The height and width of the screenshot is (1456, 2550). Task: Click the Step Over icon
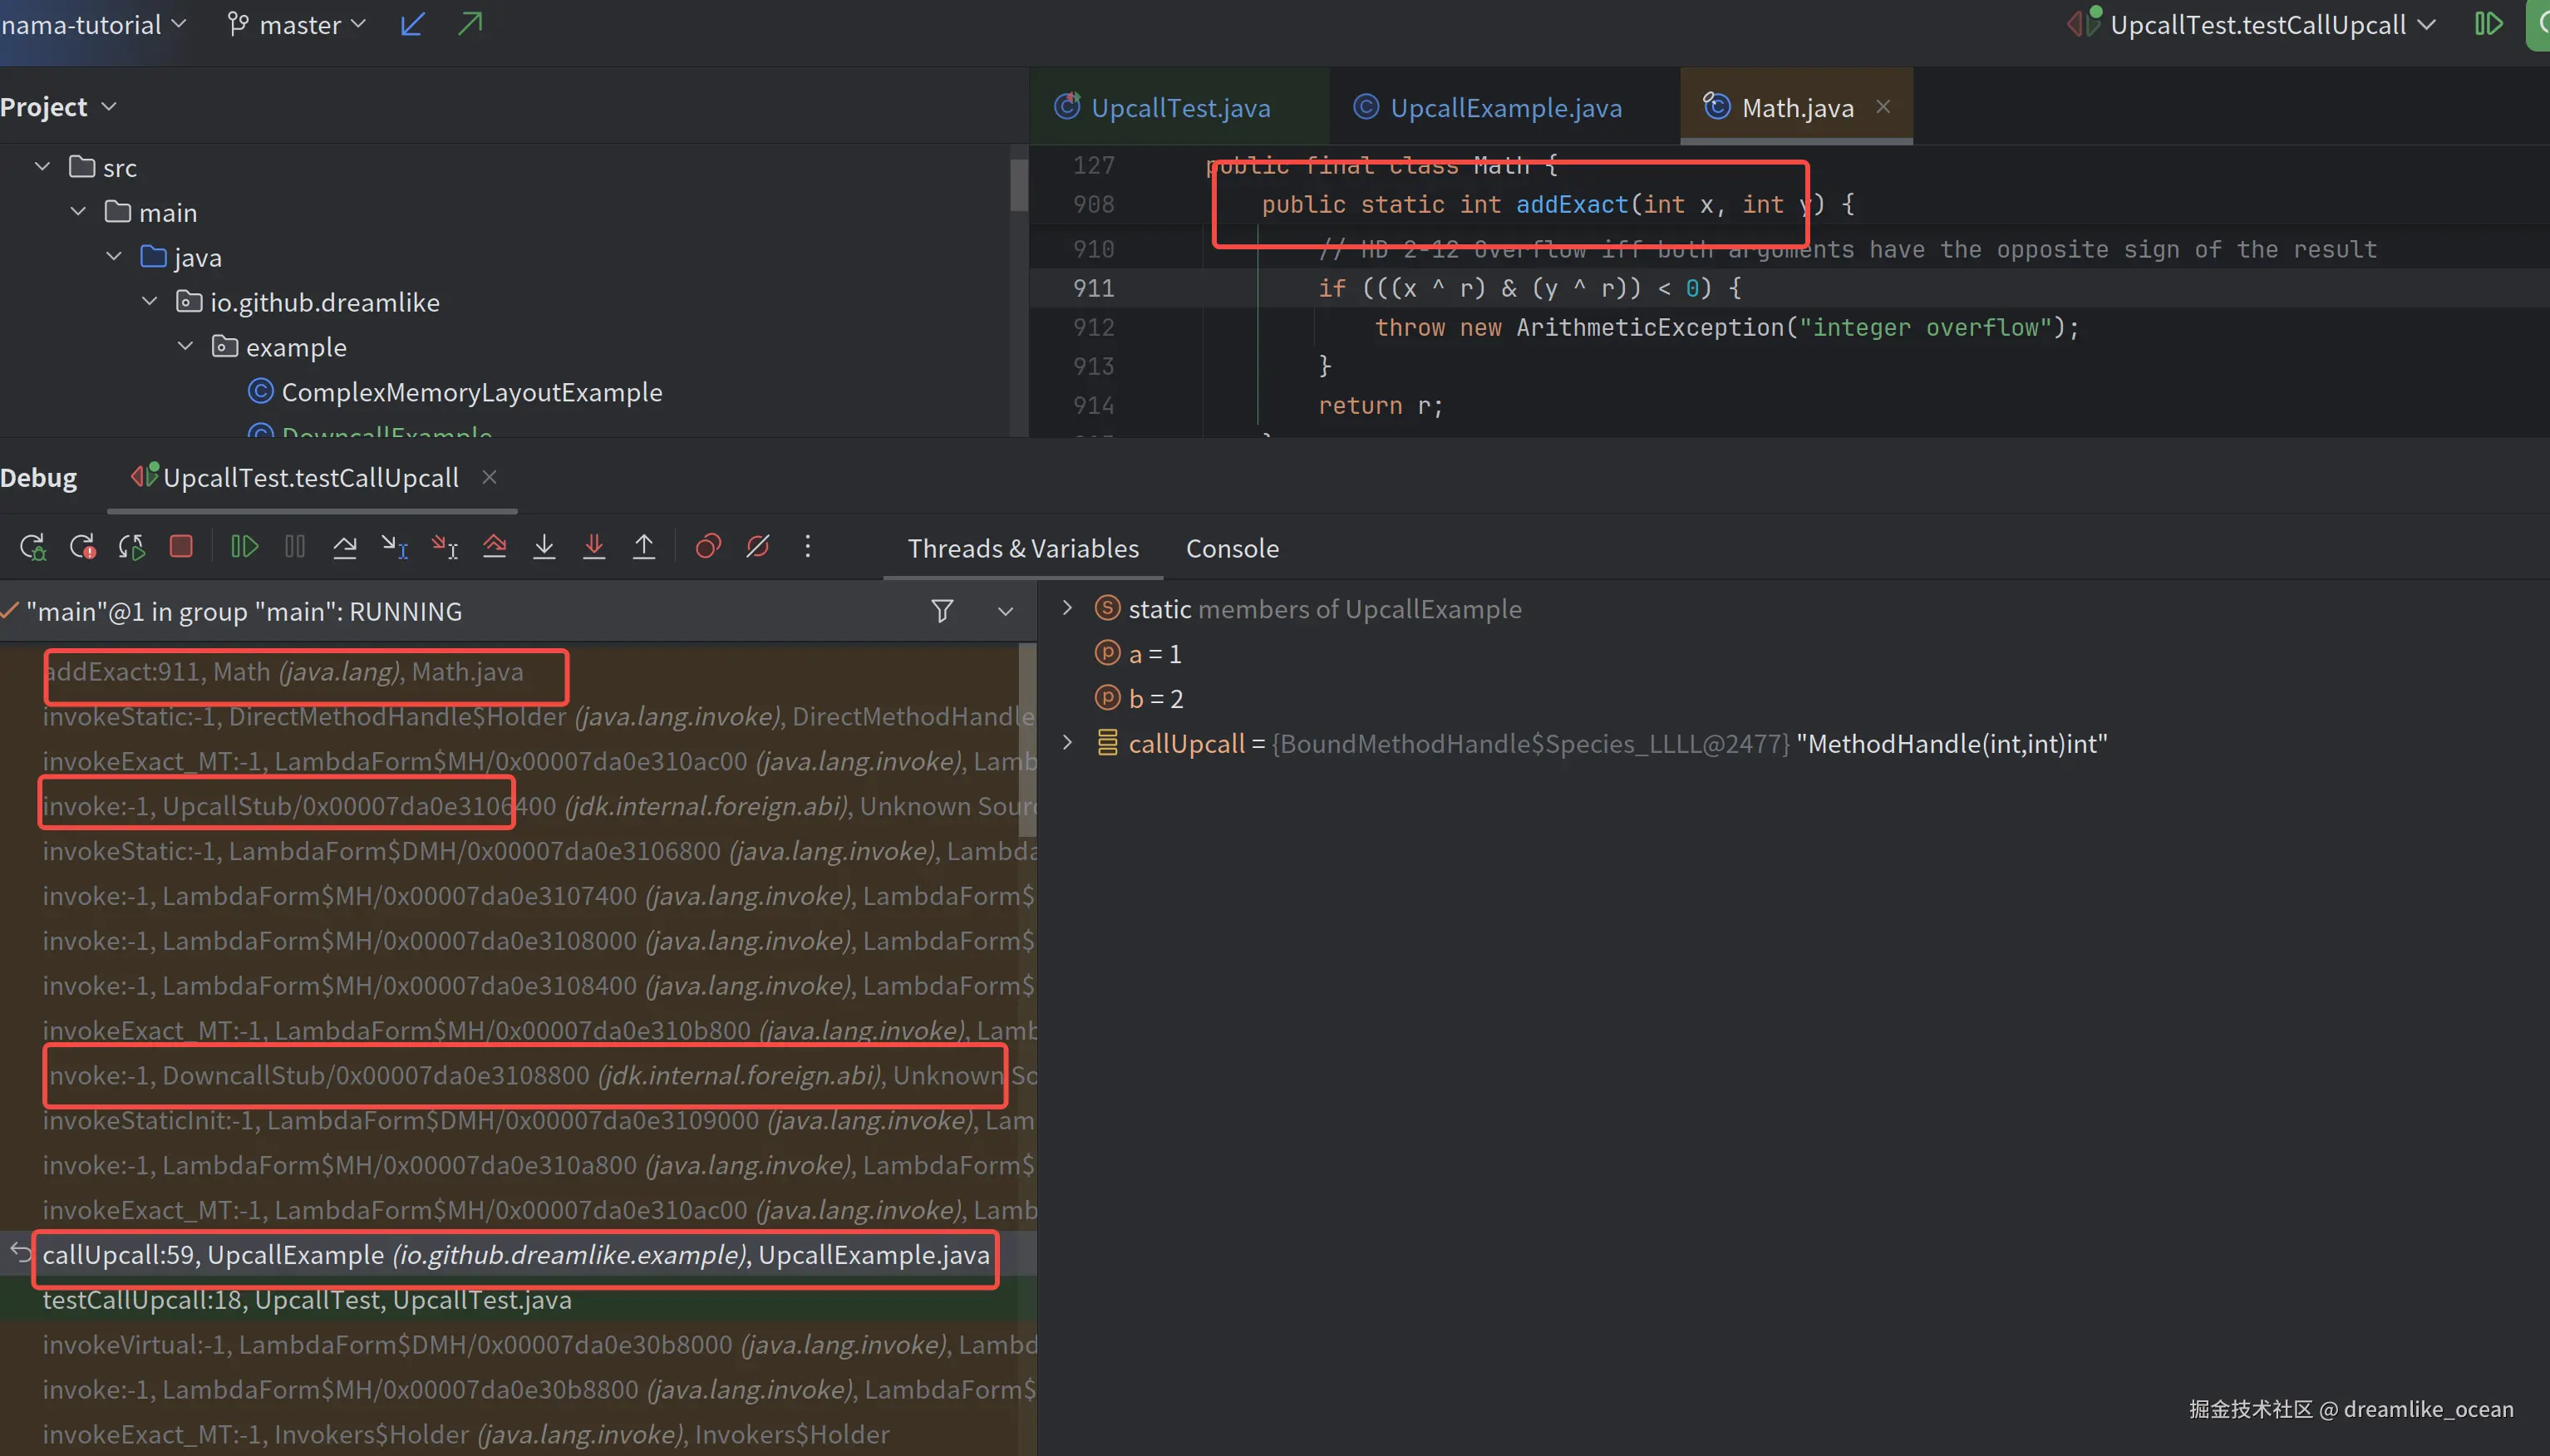tap(345, 546)
